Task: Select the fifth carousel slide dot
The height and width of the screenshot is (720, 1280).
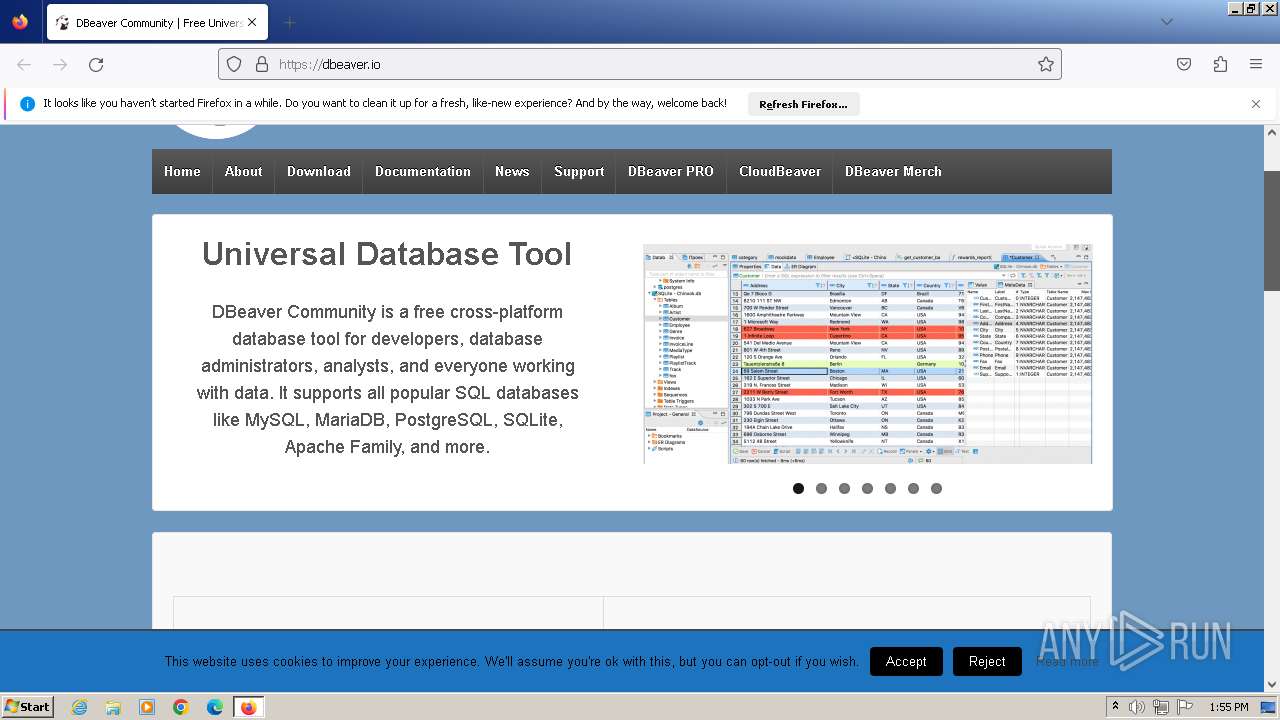Action: pos(890,489)
